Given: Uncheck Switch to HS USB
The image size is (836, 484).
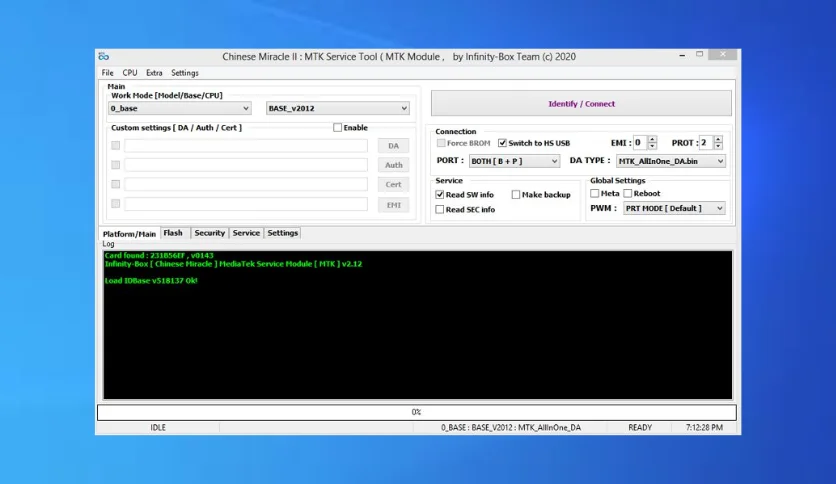Looking at the screenshot, I should pos(502,143).
